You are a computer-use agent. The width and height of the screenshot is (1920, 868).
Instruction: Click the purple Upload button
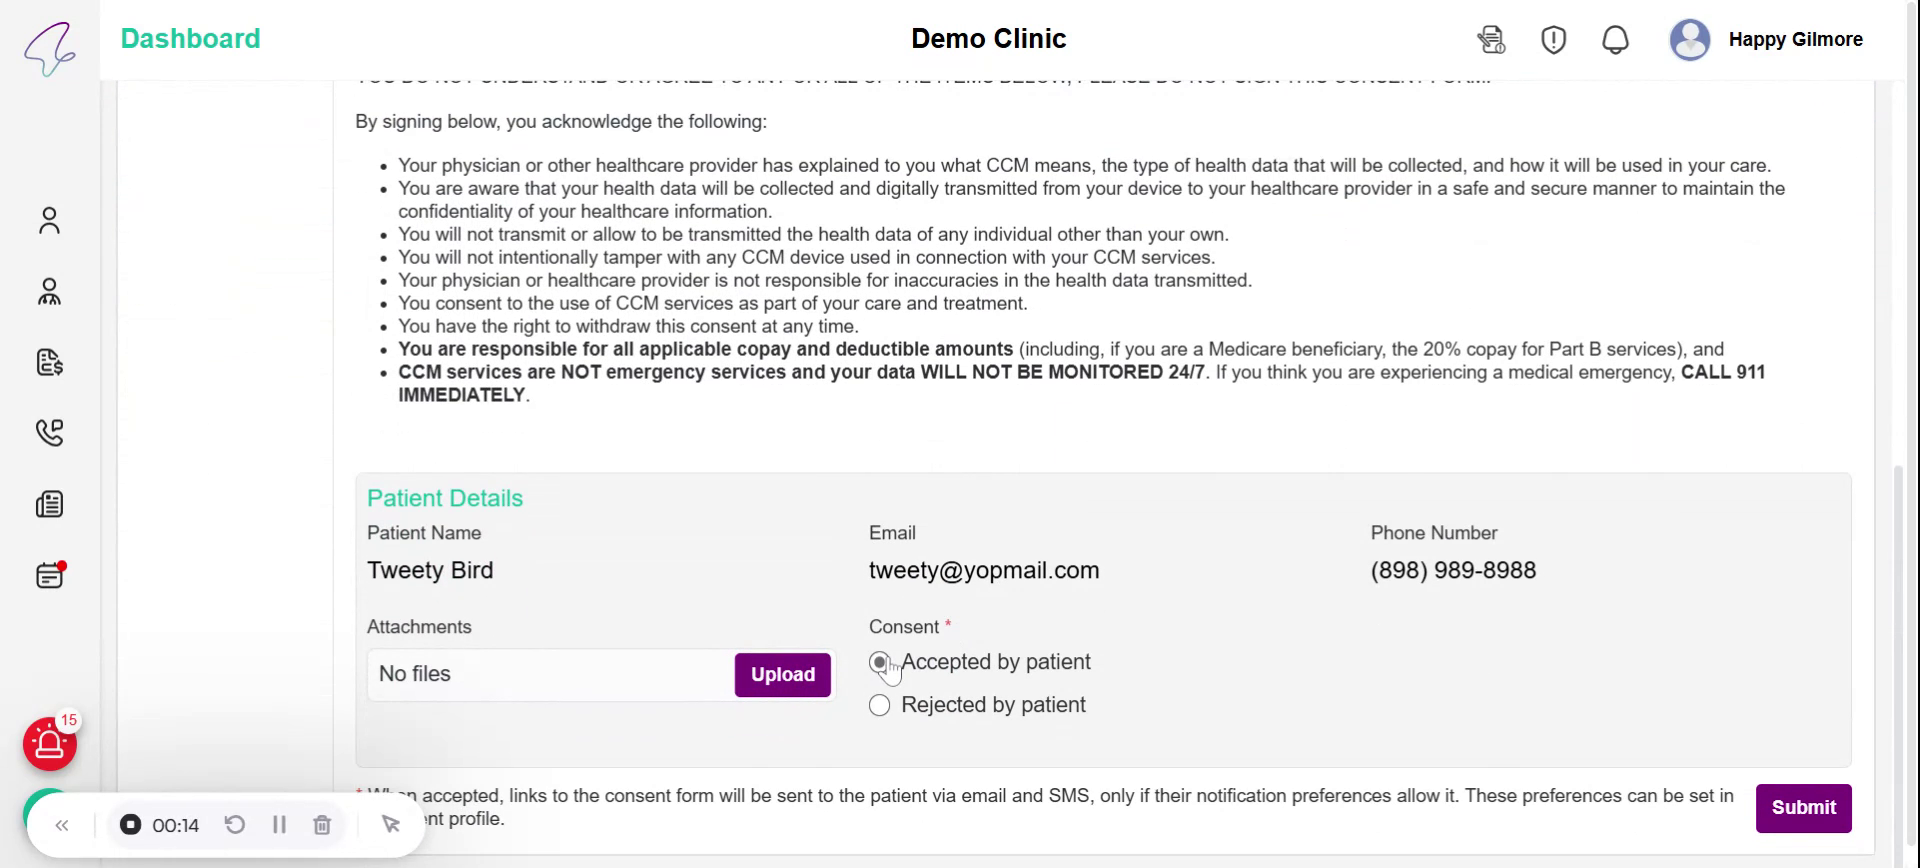pos(782,675)
